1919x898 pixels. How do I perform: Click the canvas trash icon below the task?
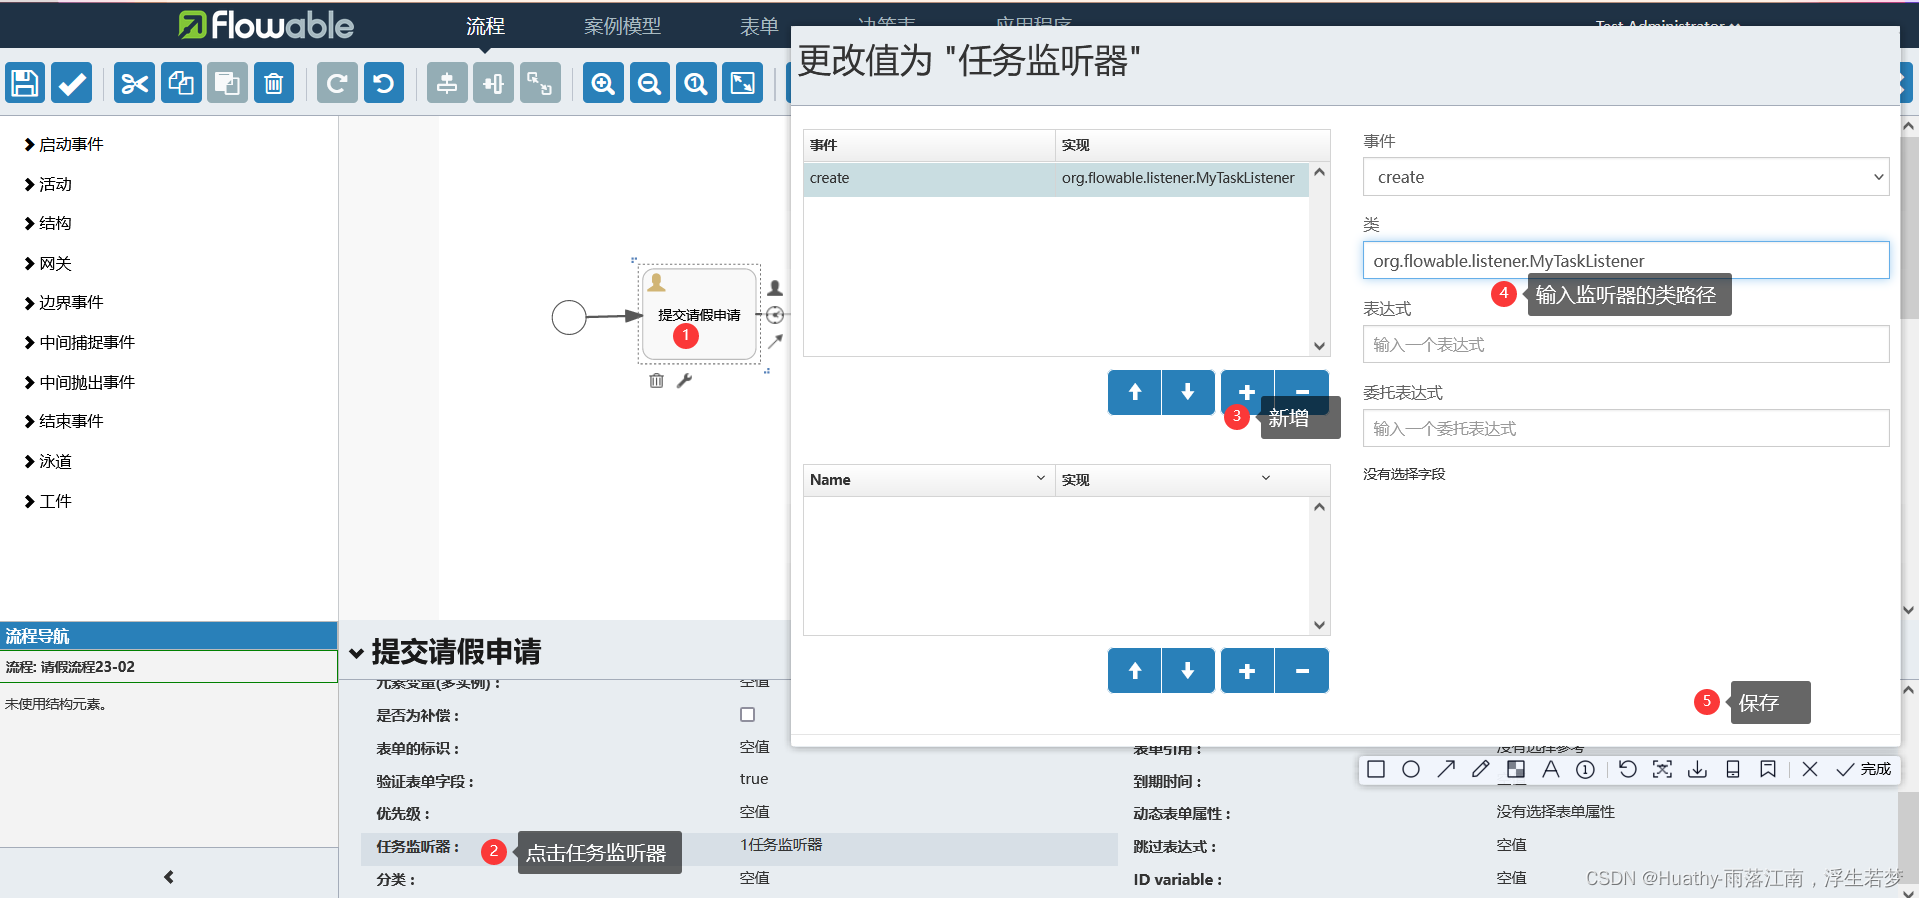tap(656, 380)
